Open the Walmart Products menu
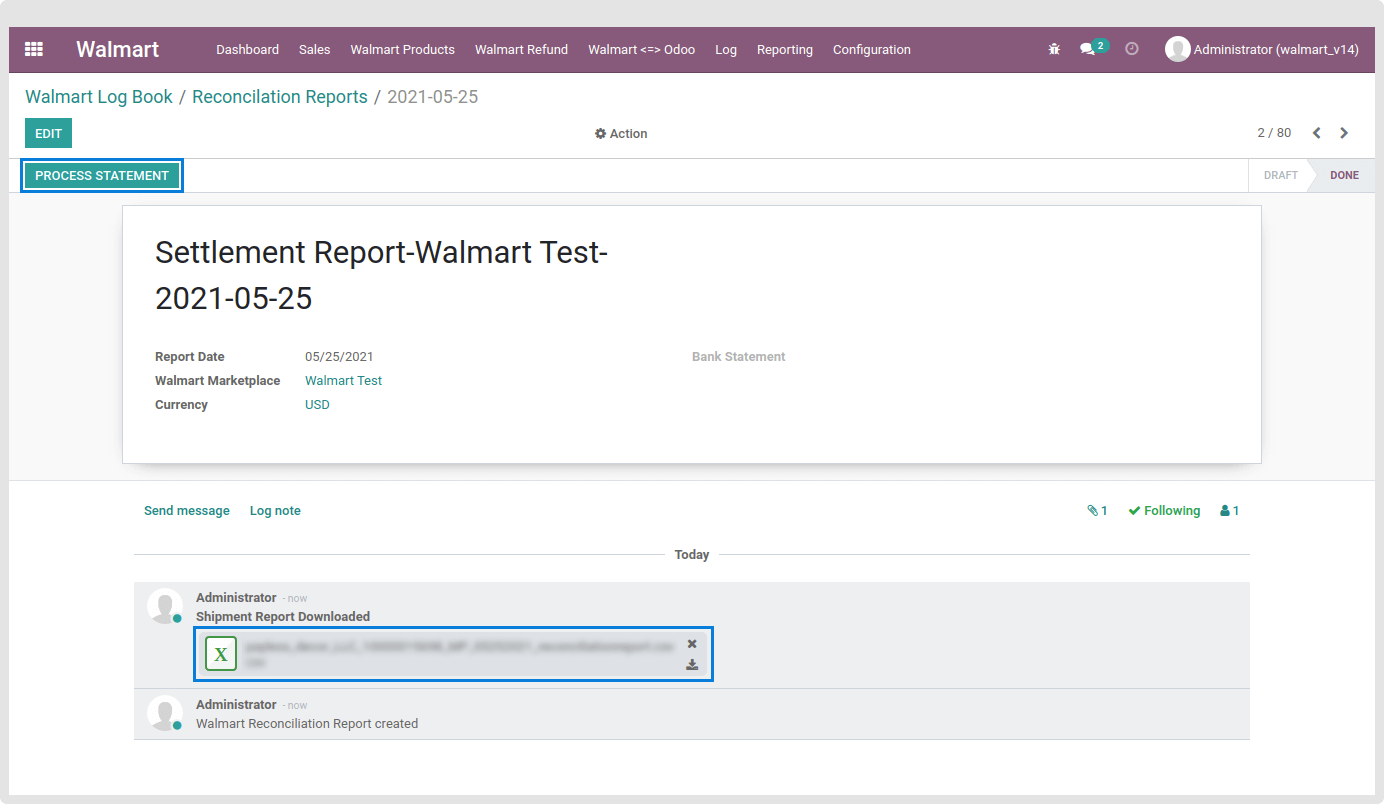The height and width of the screenshot is (804, 1384). point(402,49)
